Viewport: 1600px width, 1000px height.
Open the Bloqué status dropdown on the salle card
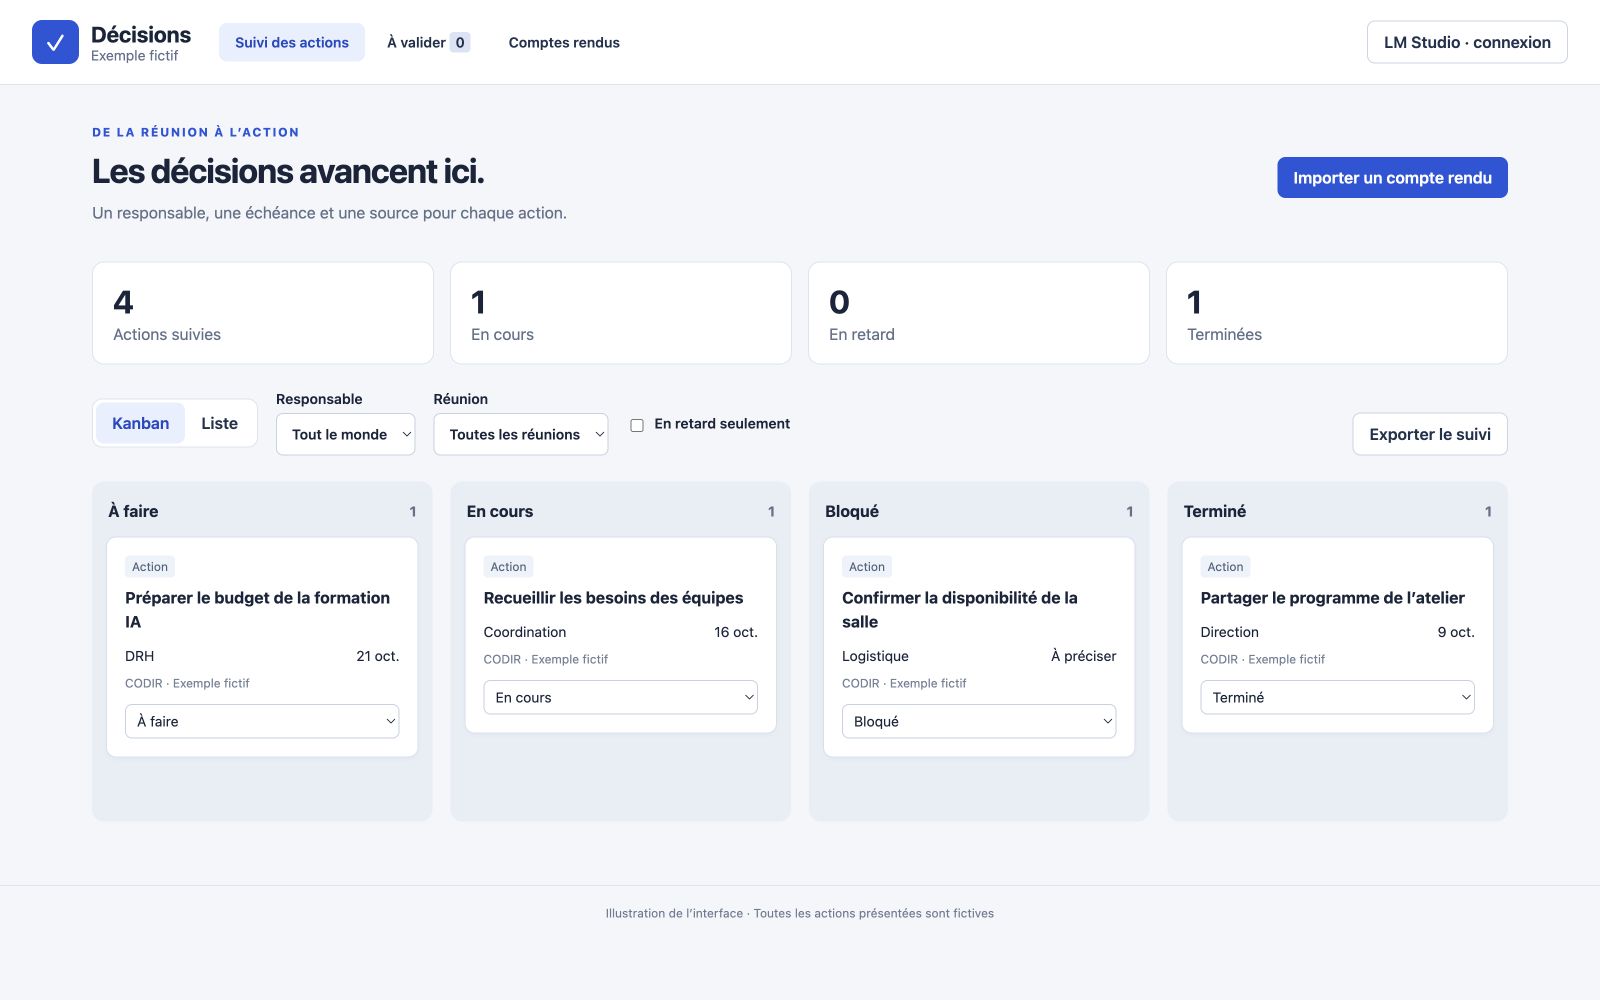pos(979,721)
